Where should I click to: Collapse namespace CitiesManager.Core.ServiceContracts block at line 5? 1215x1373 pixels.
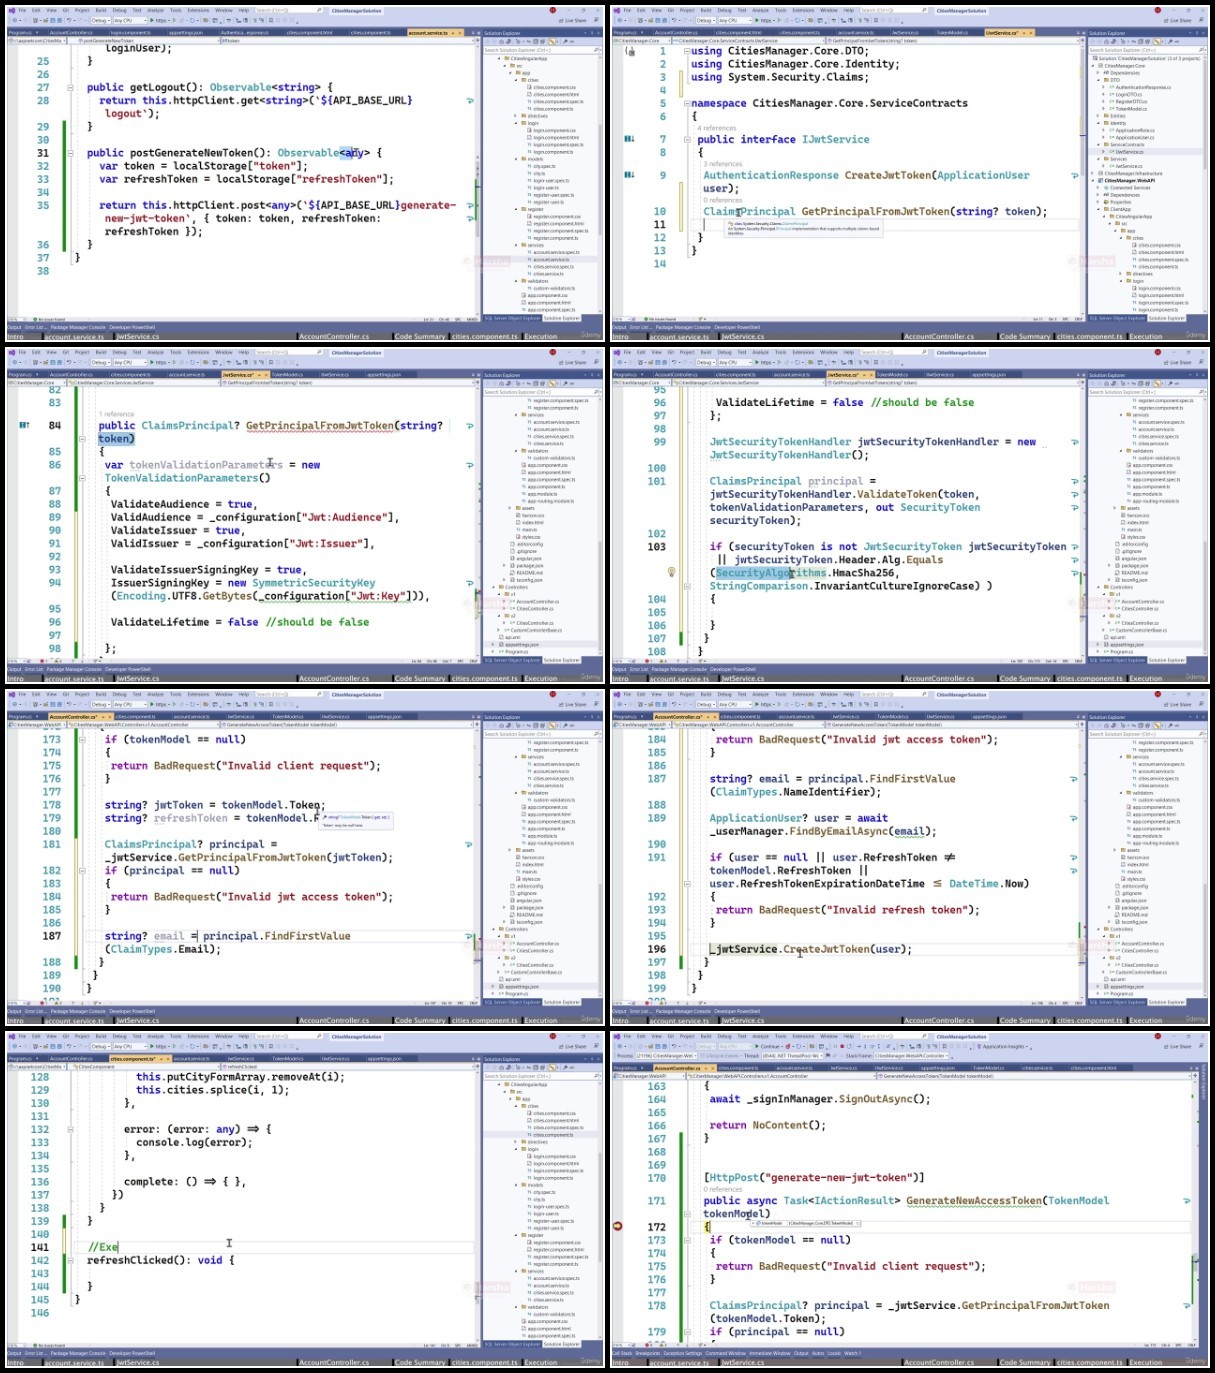coord(687,103)
